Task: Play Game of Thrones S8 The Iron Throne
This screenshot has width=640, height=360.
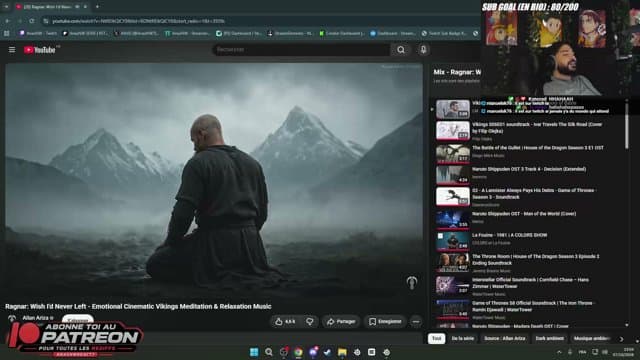Action: coord(533,306)
